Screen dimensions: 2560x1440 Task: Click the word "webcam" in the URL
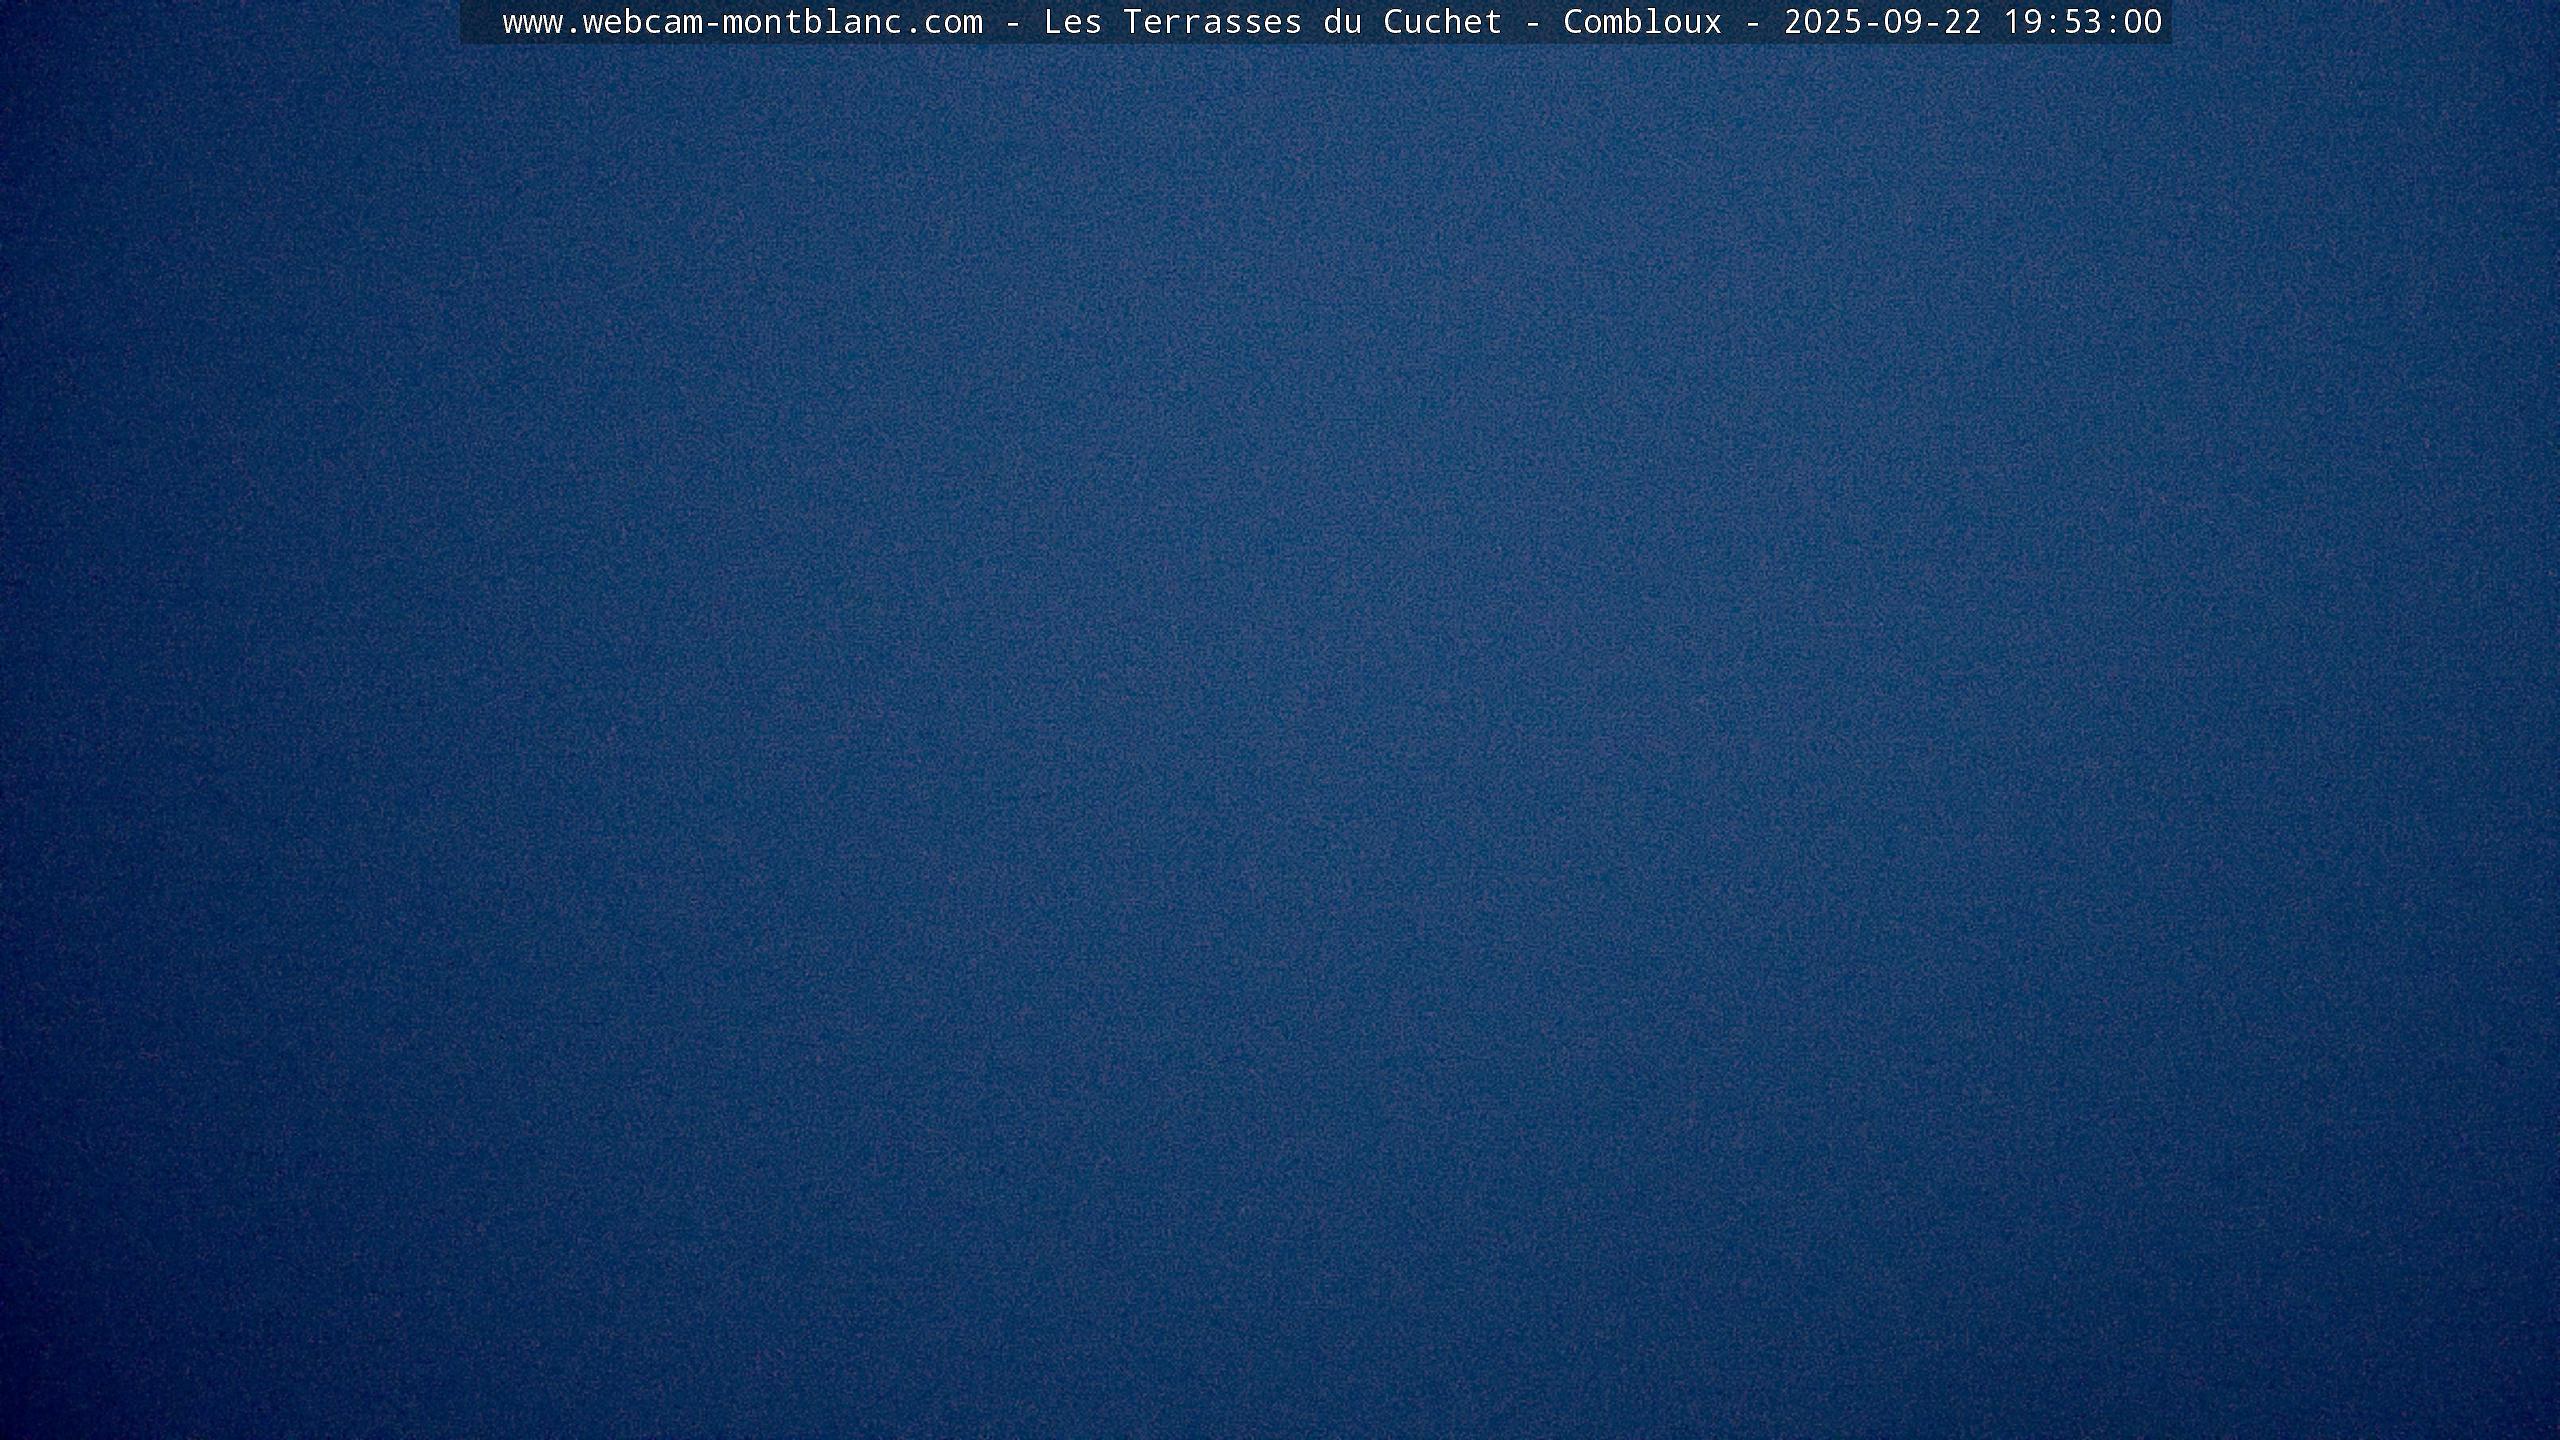click(642, 22)
